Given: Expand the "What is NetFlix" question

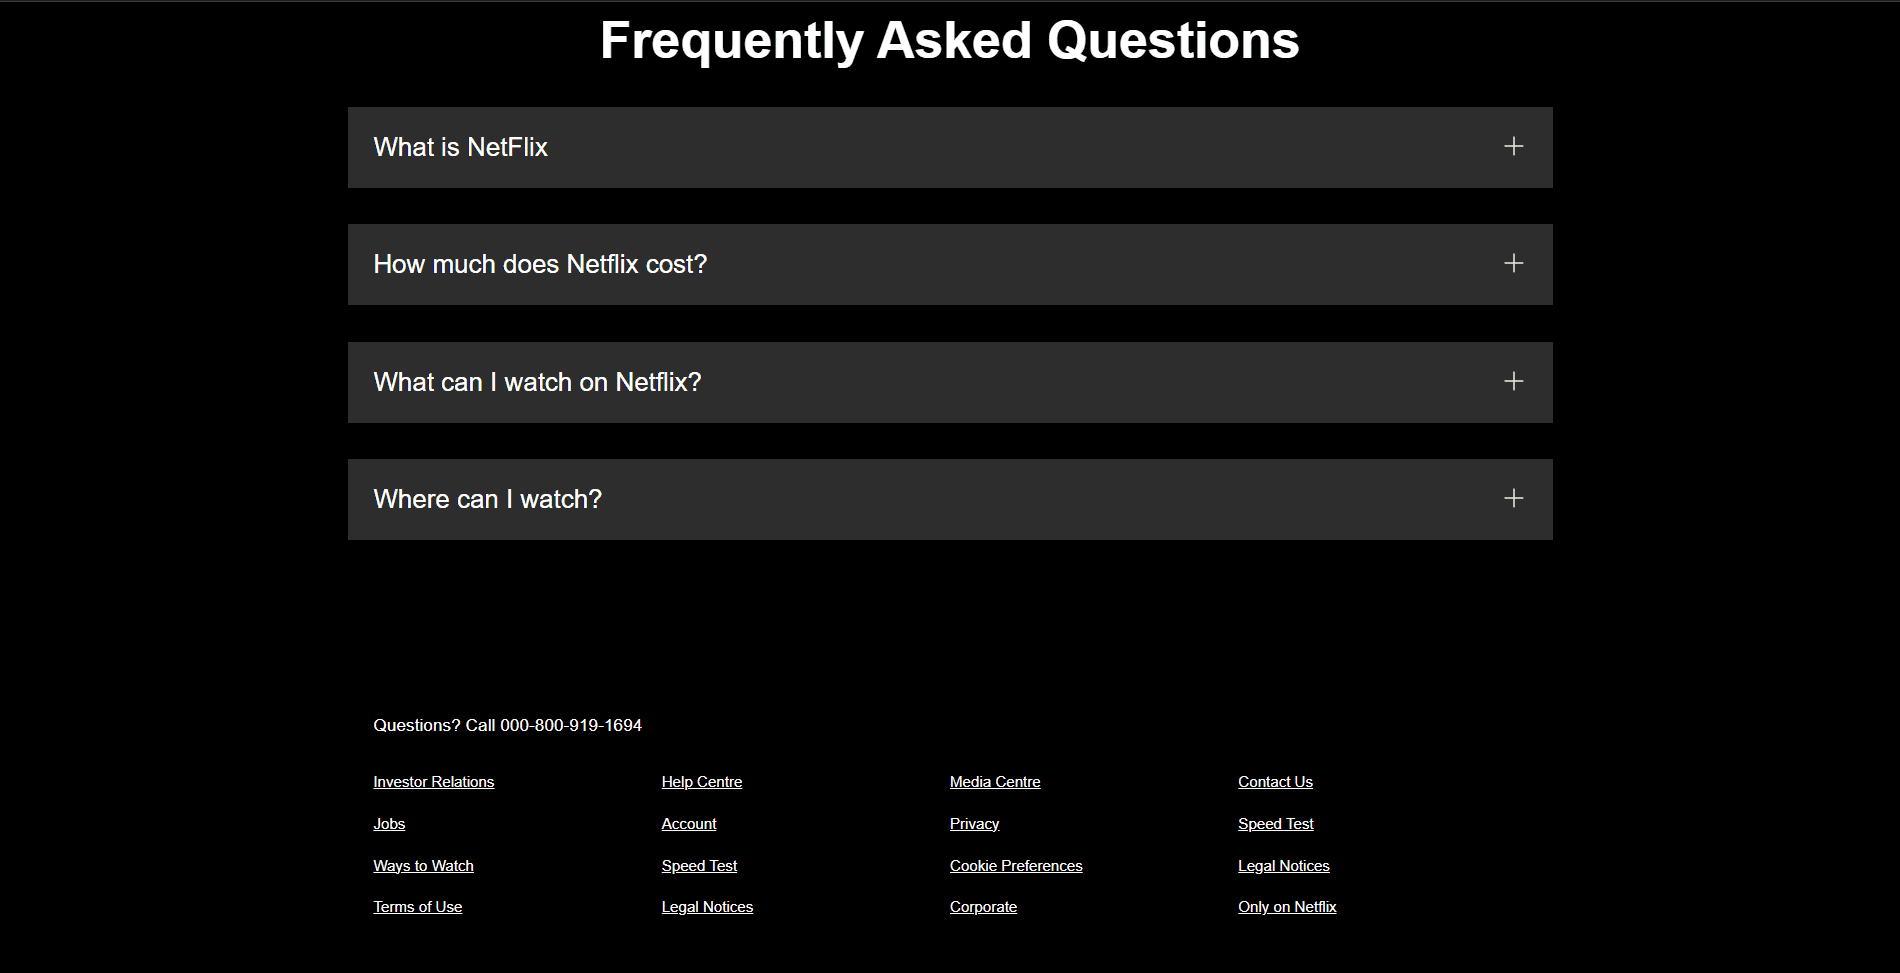Looking at the screenshot, I should (x=949, y=147).
